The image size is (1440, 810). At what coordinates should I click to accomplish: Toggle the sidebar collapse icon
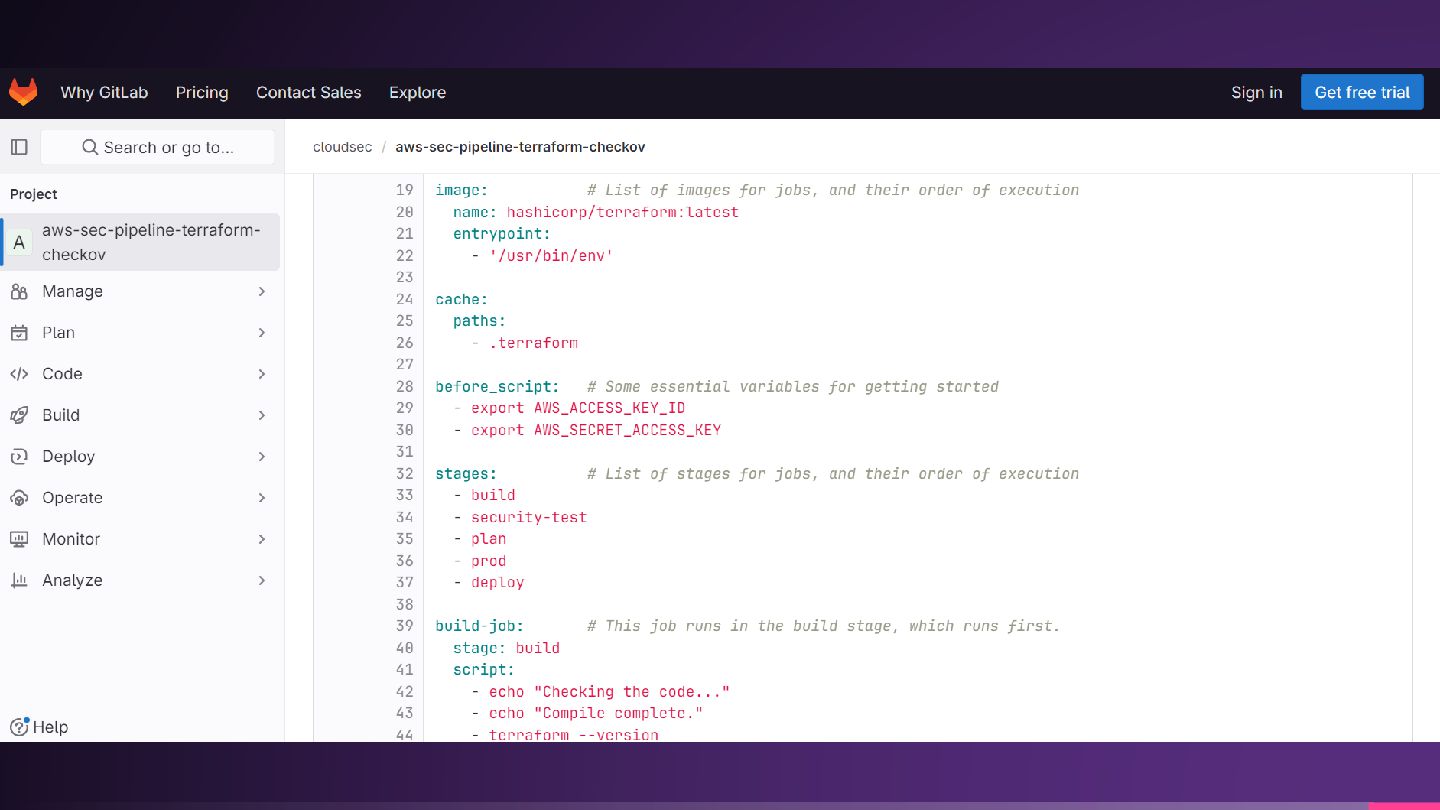(x=19, y=147)
